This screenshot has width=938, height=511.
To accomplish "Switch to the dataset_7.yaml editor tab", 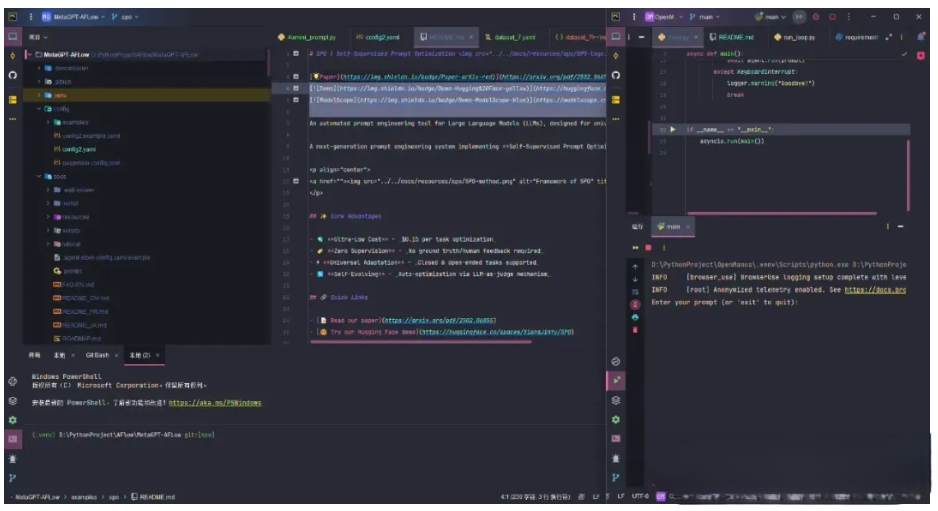I will tap(510, 37).
